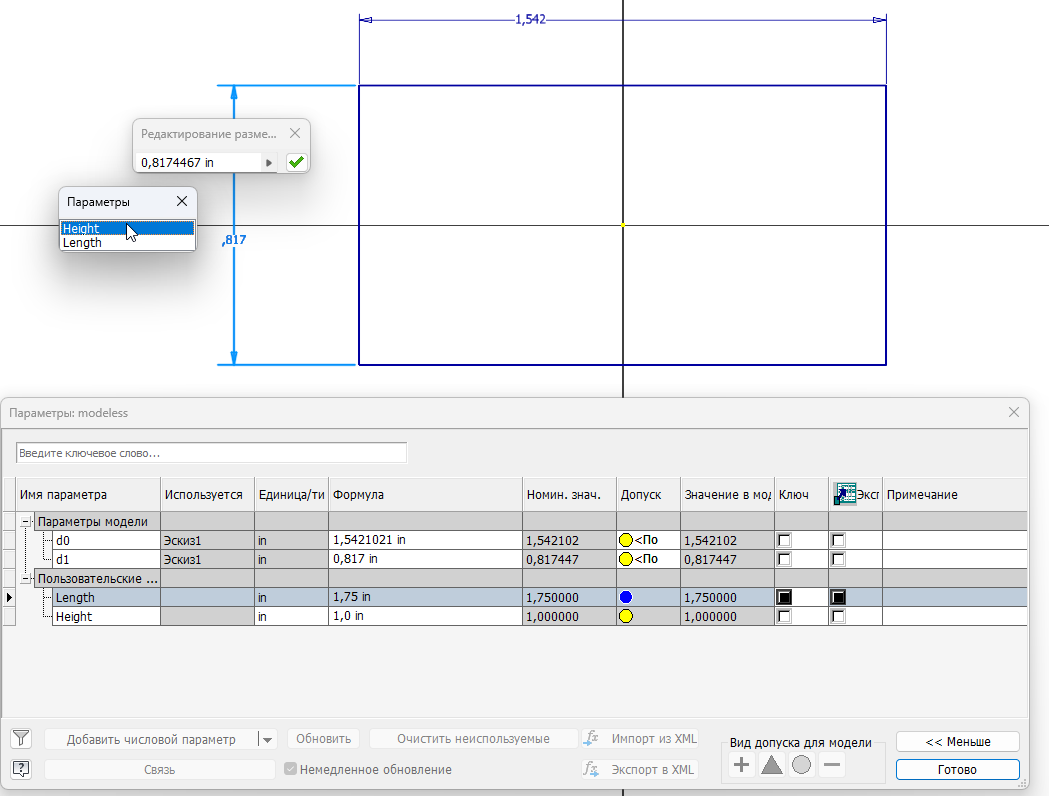Toggle the Немедленное обновление checkbox

(x=290, y=769)
